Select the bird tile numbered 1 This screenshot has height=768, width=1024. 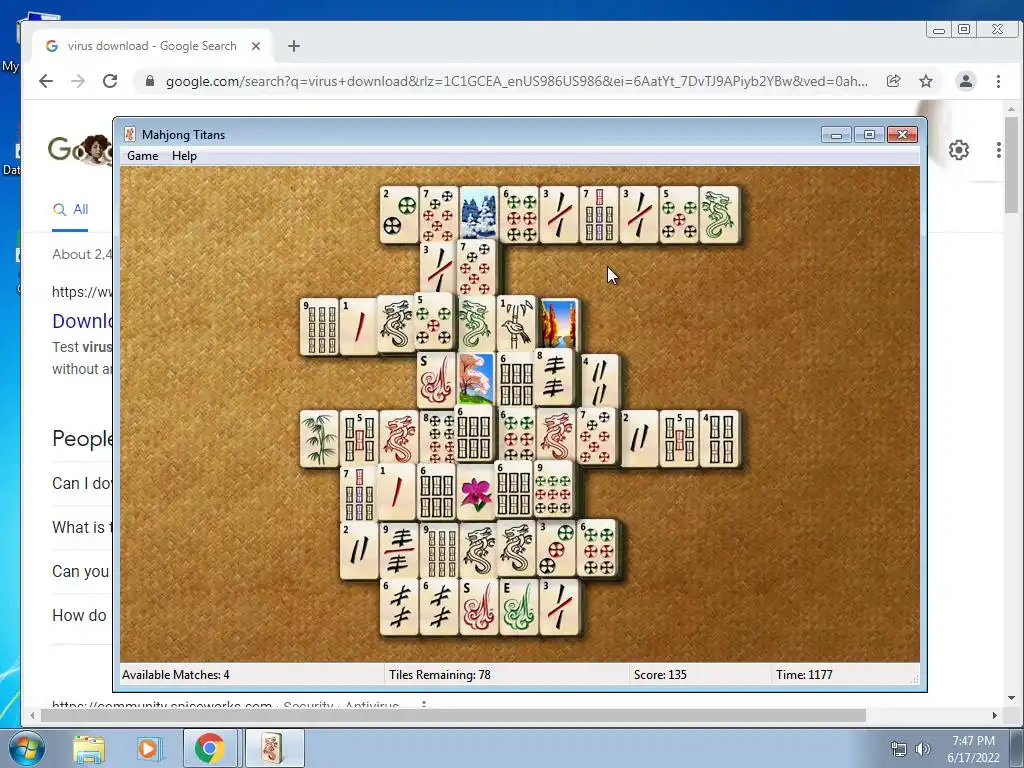pos(517,323)
